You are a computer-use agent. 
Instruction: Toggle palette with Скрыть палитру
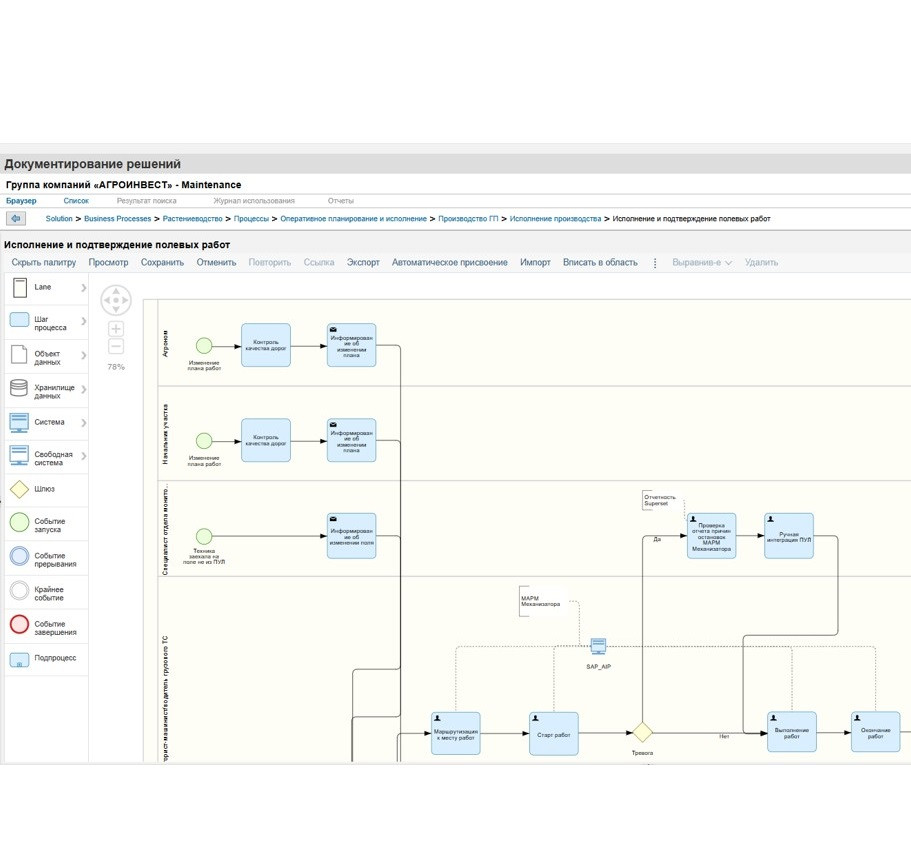click(x=43, y=263)
